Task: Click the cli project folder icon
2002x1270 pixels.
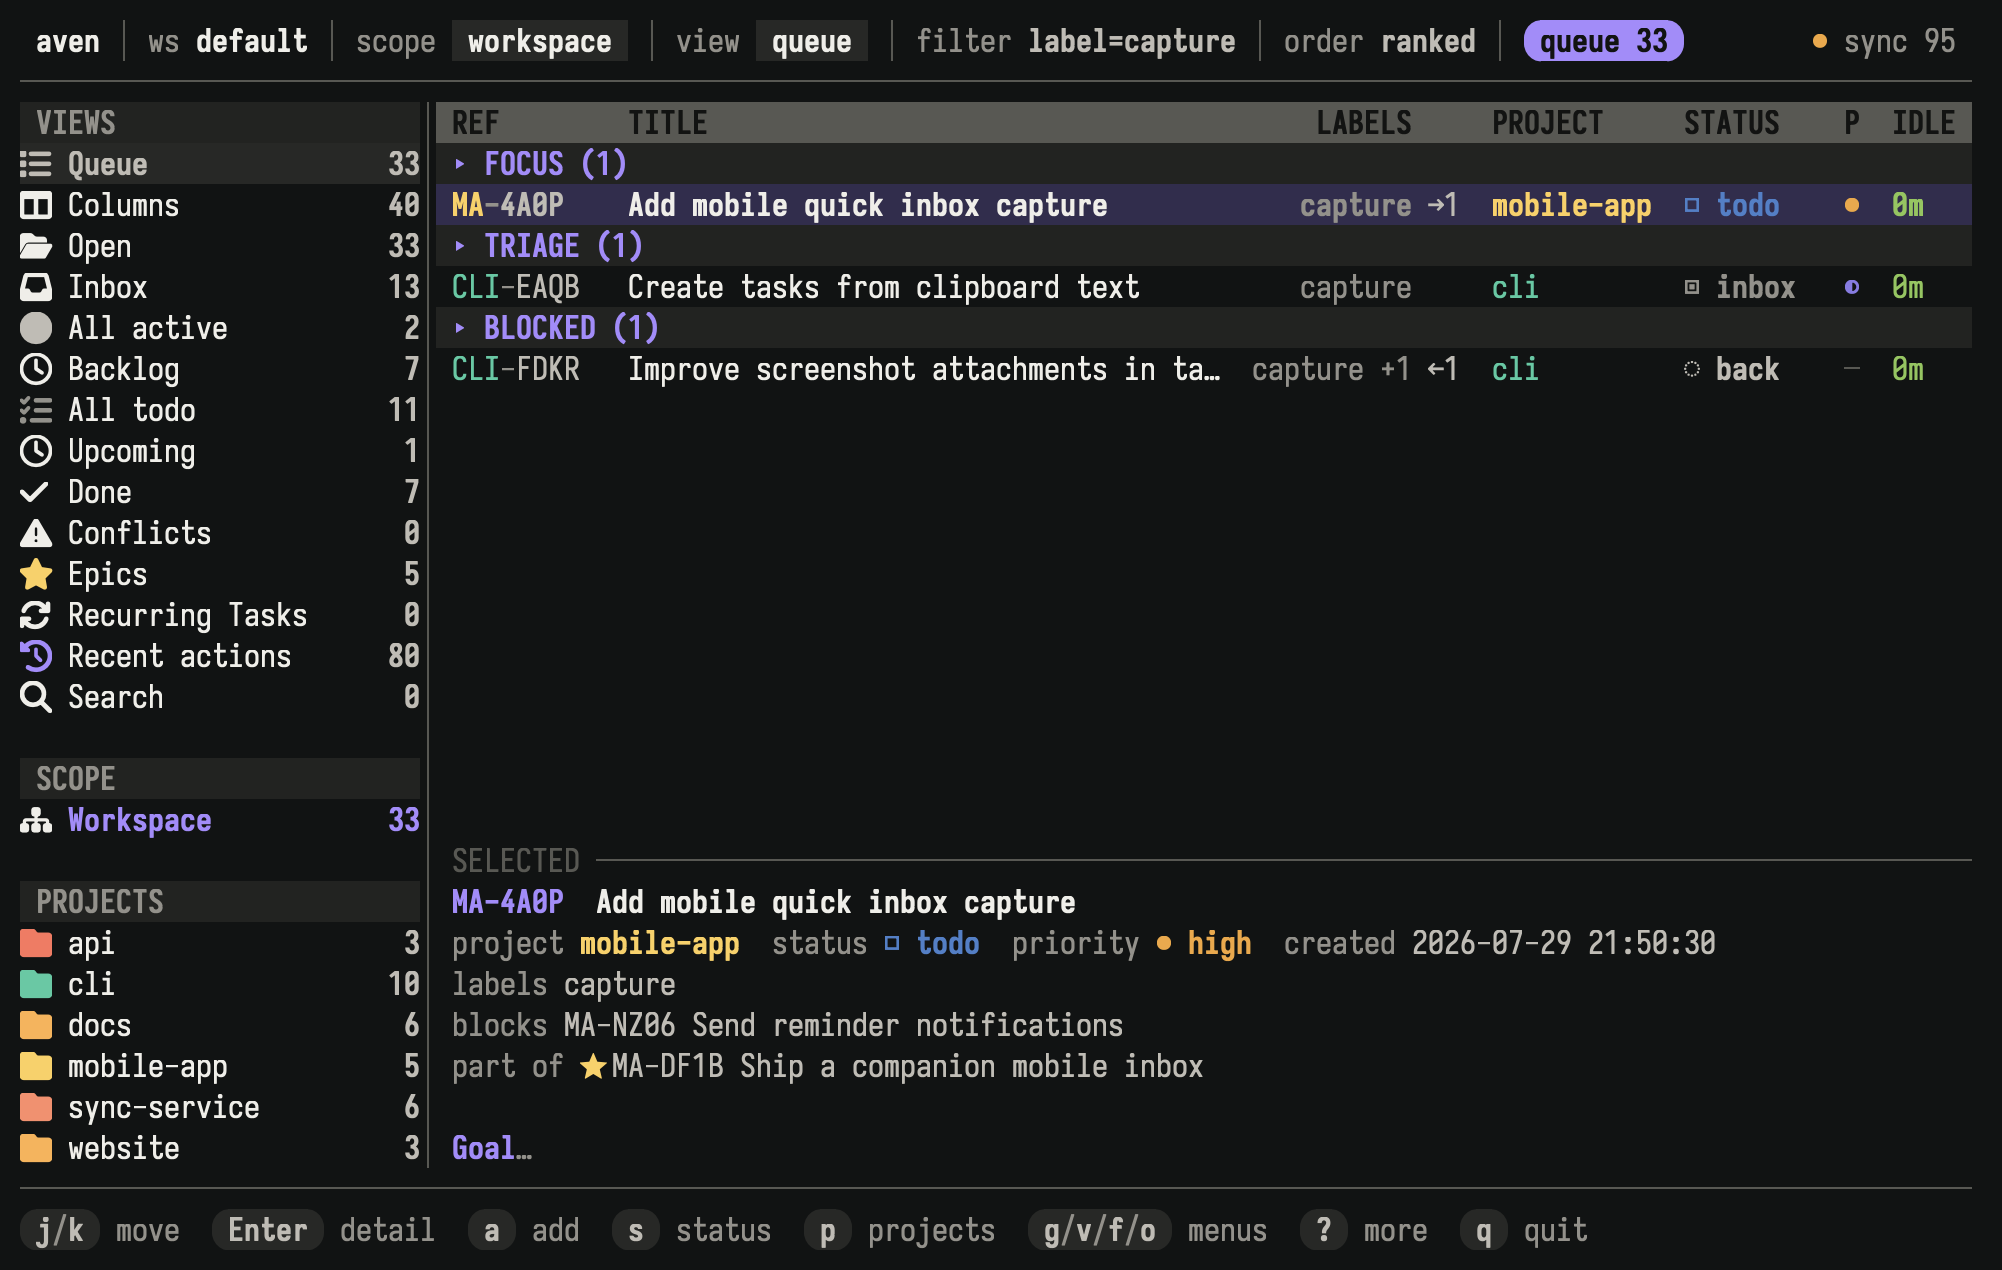Action: pyautogui.click(x=36, y=984)
